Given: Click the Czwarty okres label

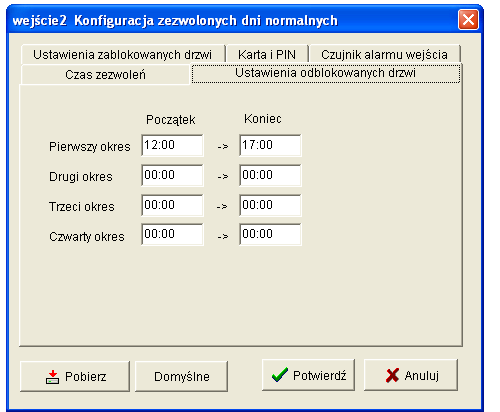Looking at the screenshot, I should click(87, 237).
